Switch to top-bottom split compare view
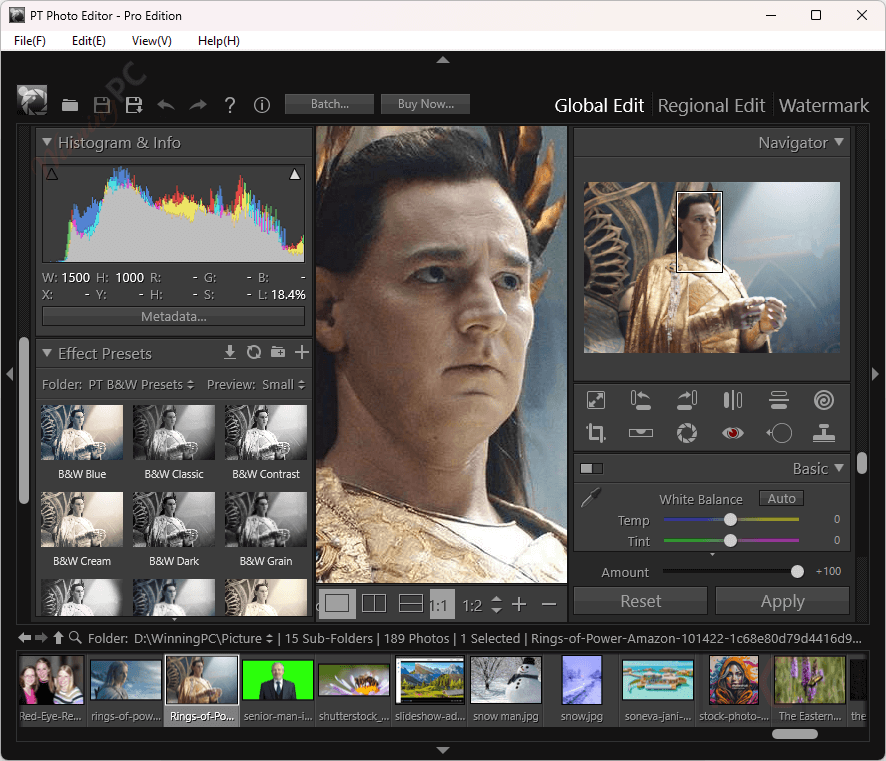This screenshot has height=761, width=886. tap(411, 604)
